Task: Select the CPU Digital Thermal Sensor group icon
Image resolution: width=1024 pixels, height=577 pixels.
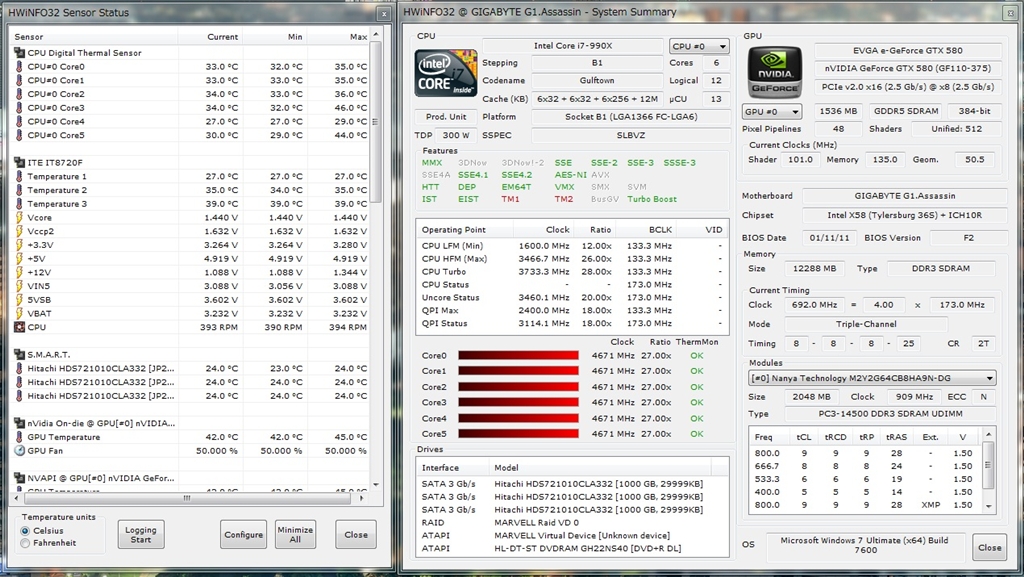Action: tap(19, 53)
